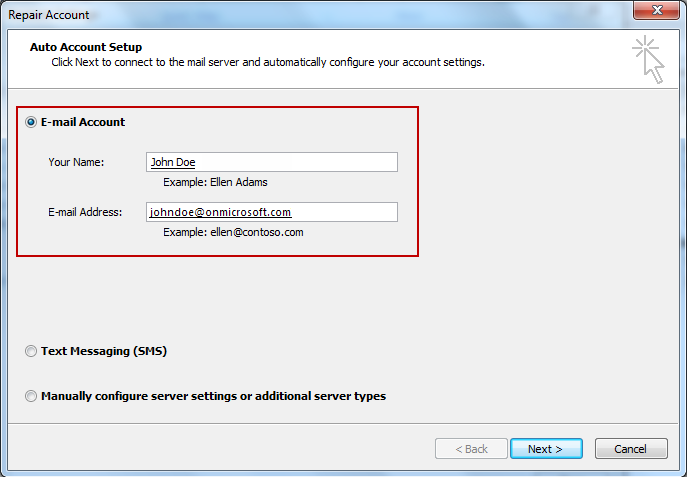The width and height of the screenshot is (687, 477).
Task: Click the Repair Account title bar
Action: click(x=300, y=14)
